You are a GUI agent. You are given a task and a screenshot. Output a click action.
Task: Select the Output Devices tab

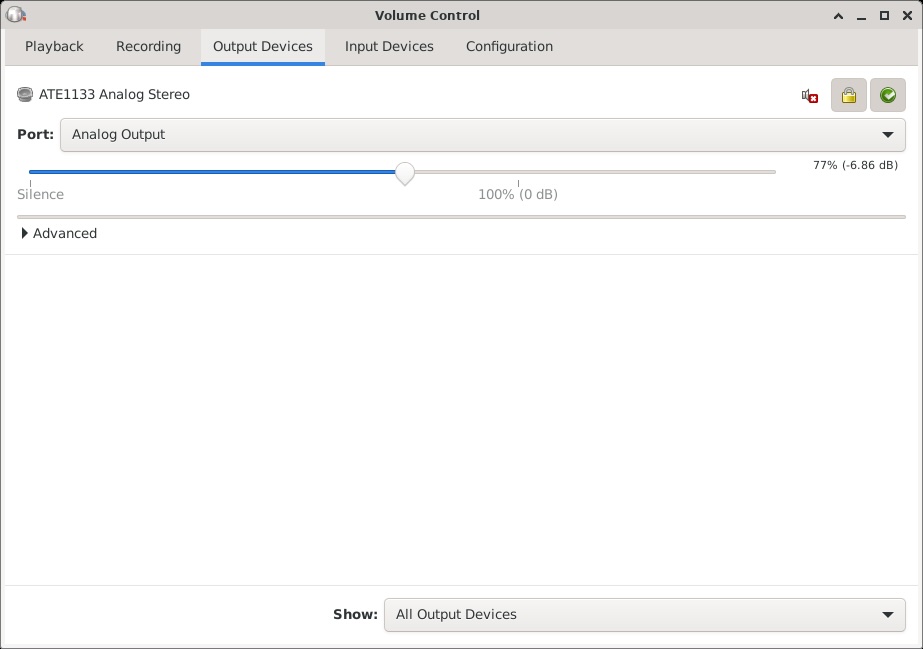(x=263, y=46)
